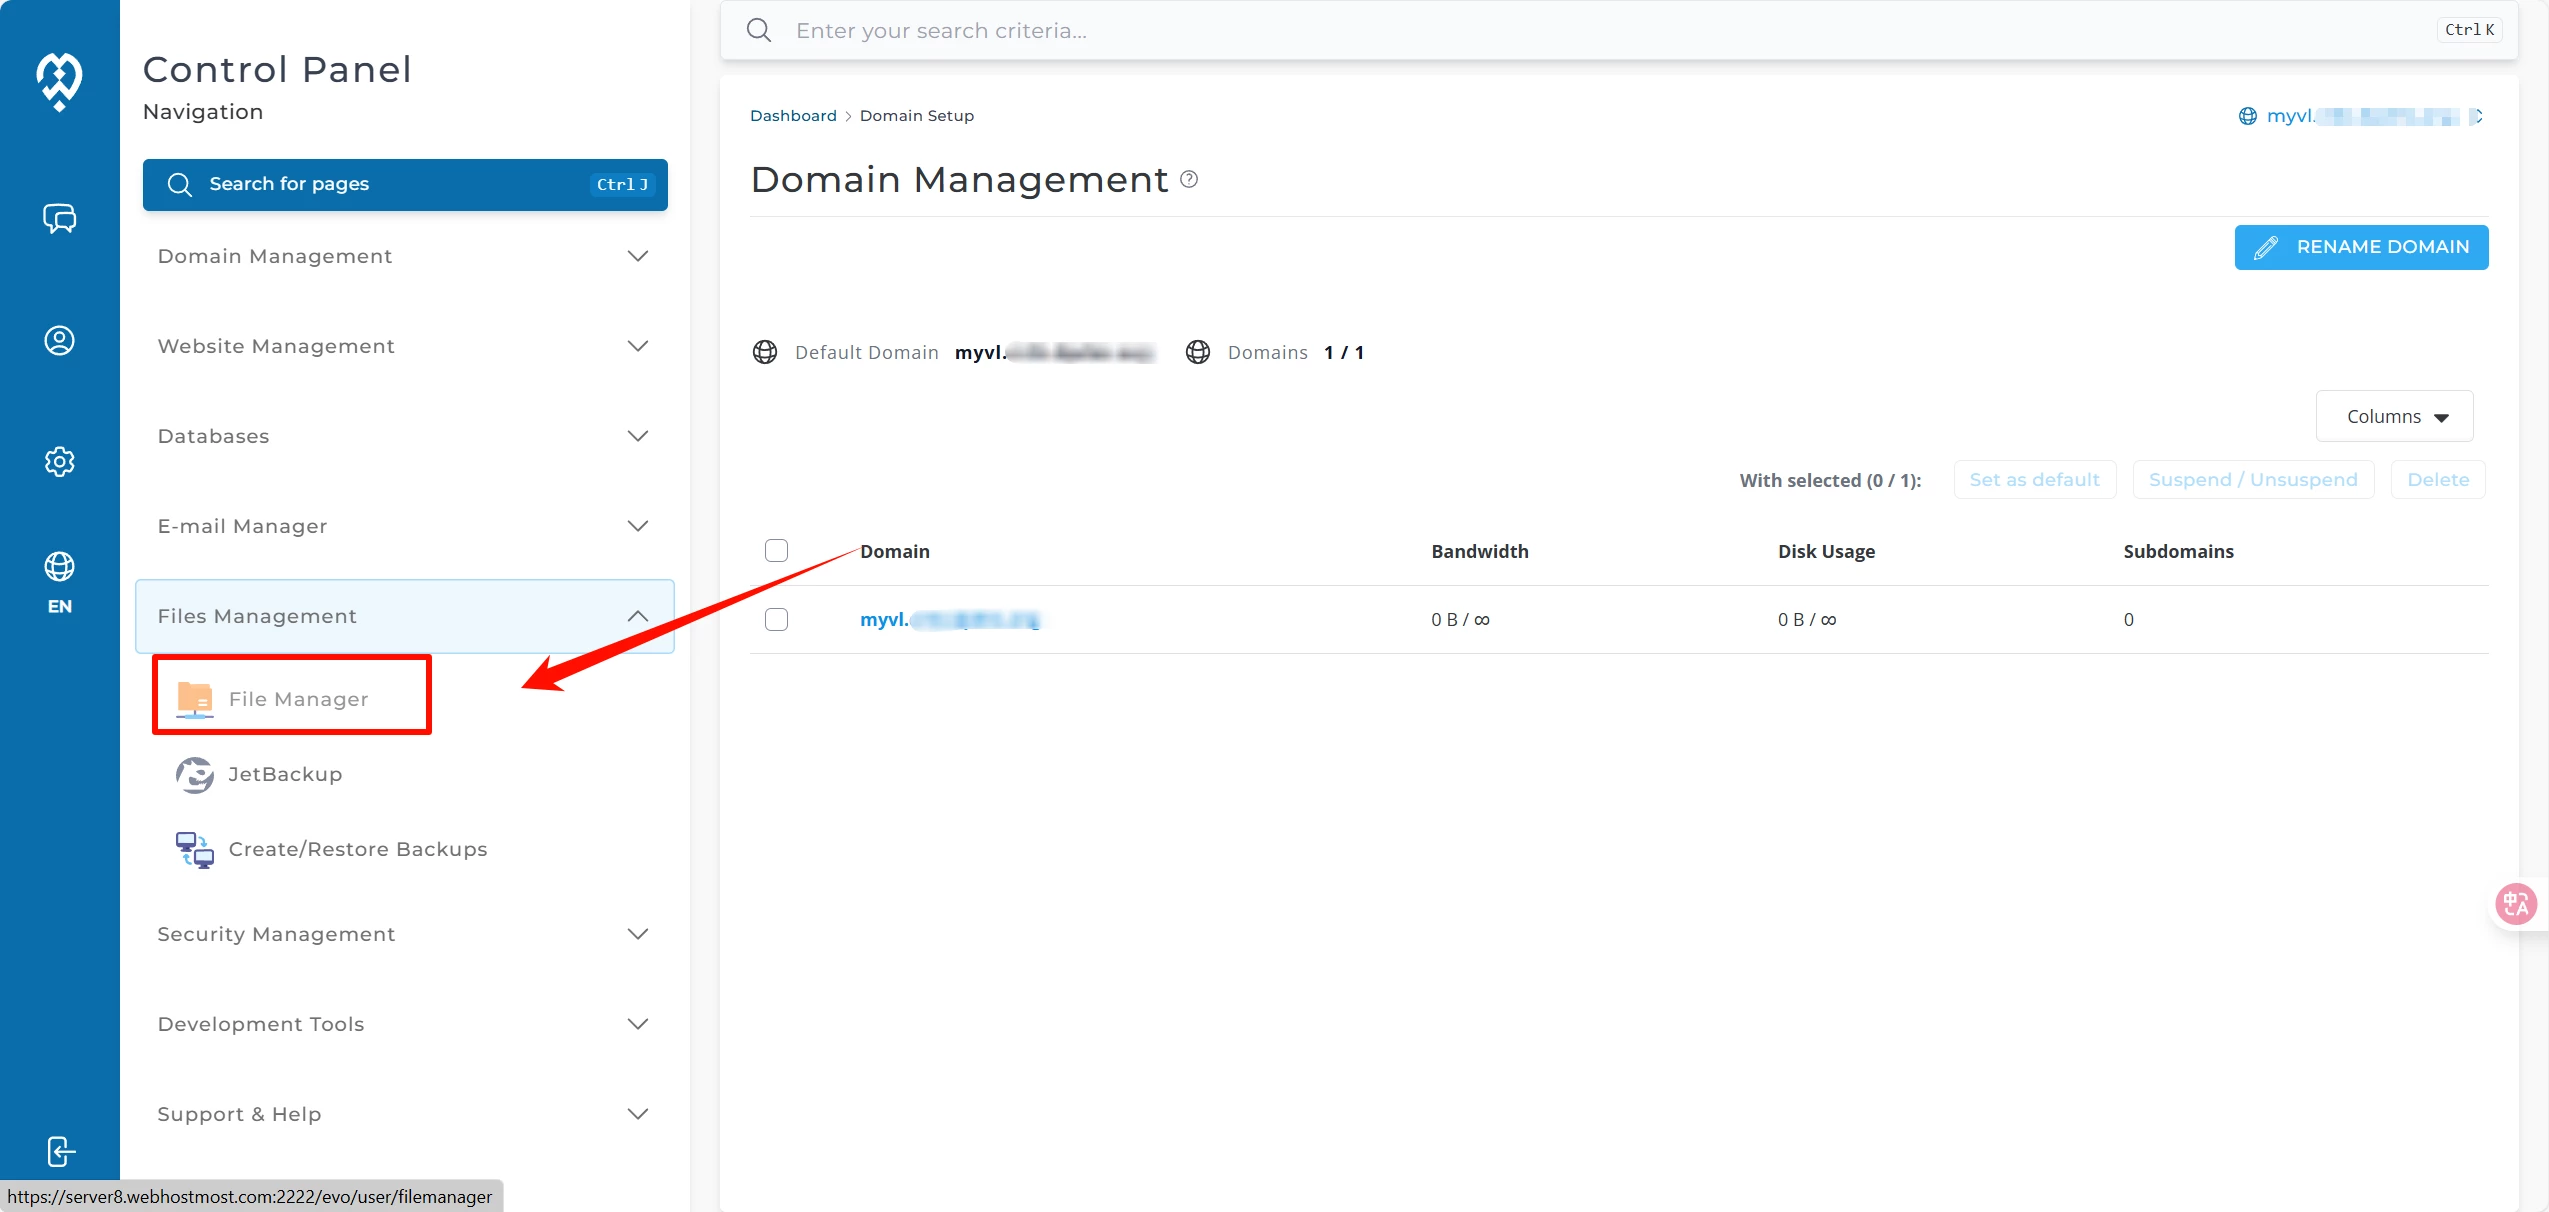The image size is (2549, 1212).
Task: Expand the Security Management section
Action: tap(404, 934)
